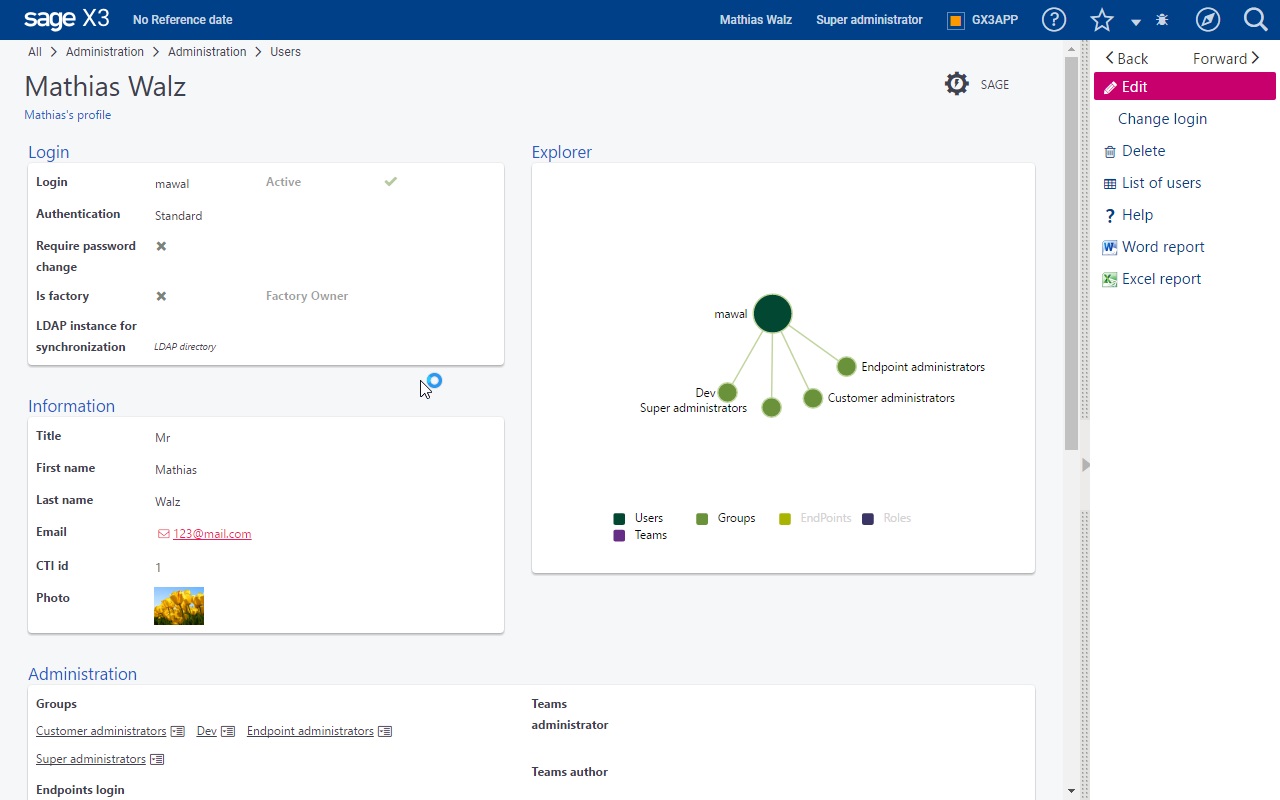Toggle the Is factory checkbox
This screenshot has height=800, width=1280.
tap(161, 296)
